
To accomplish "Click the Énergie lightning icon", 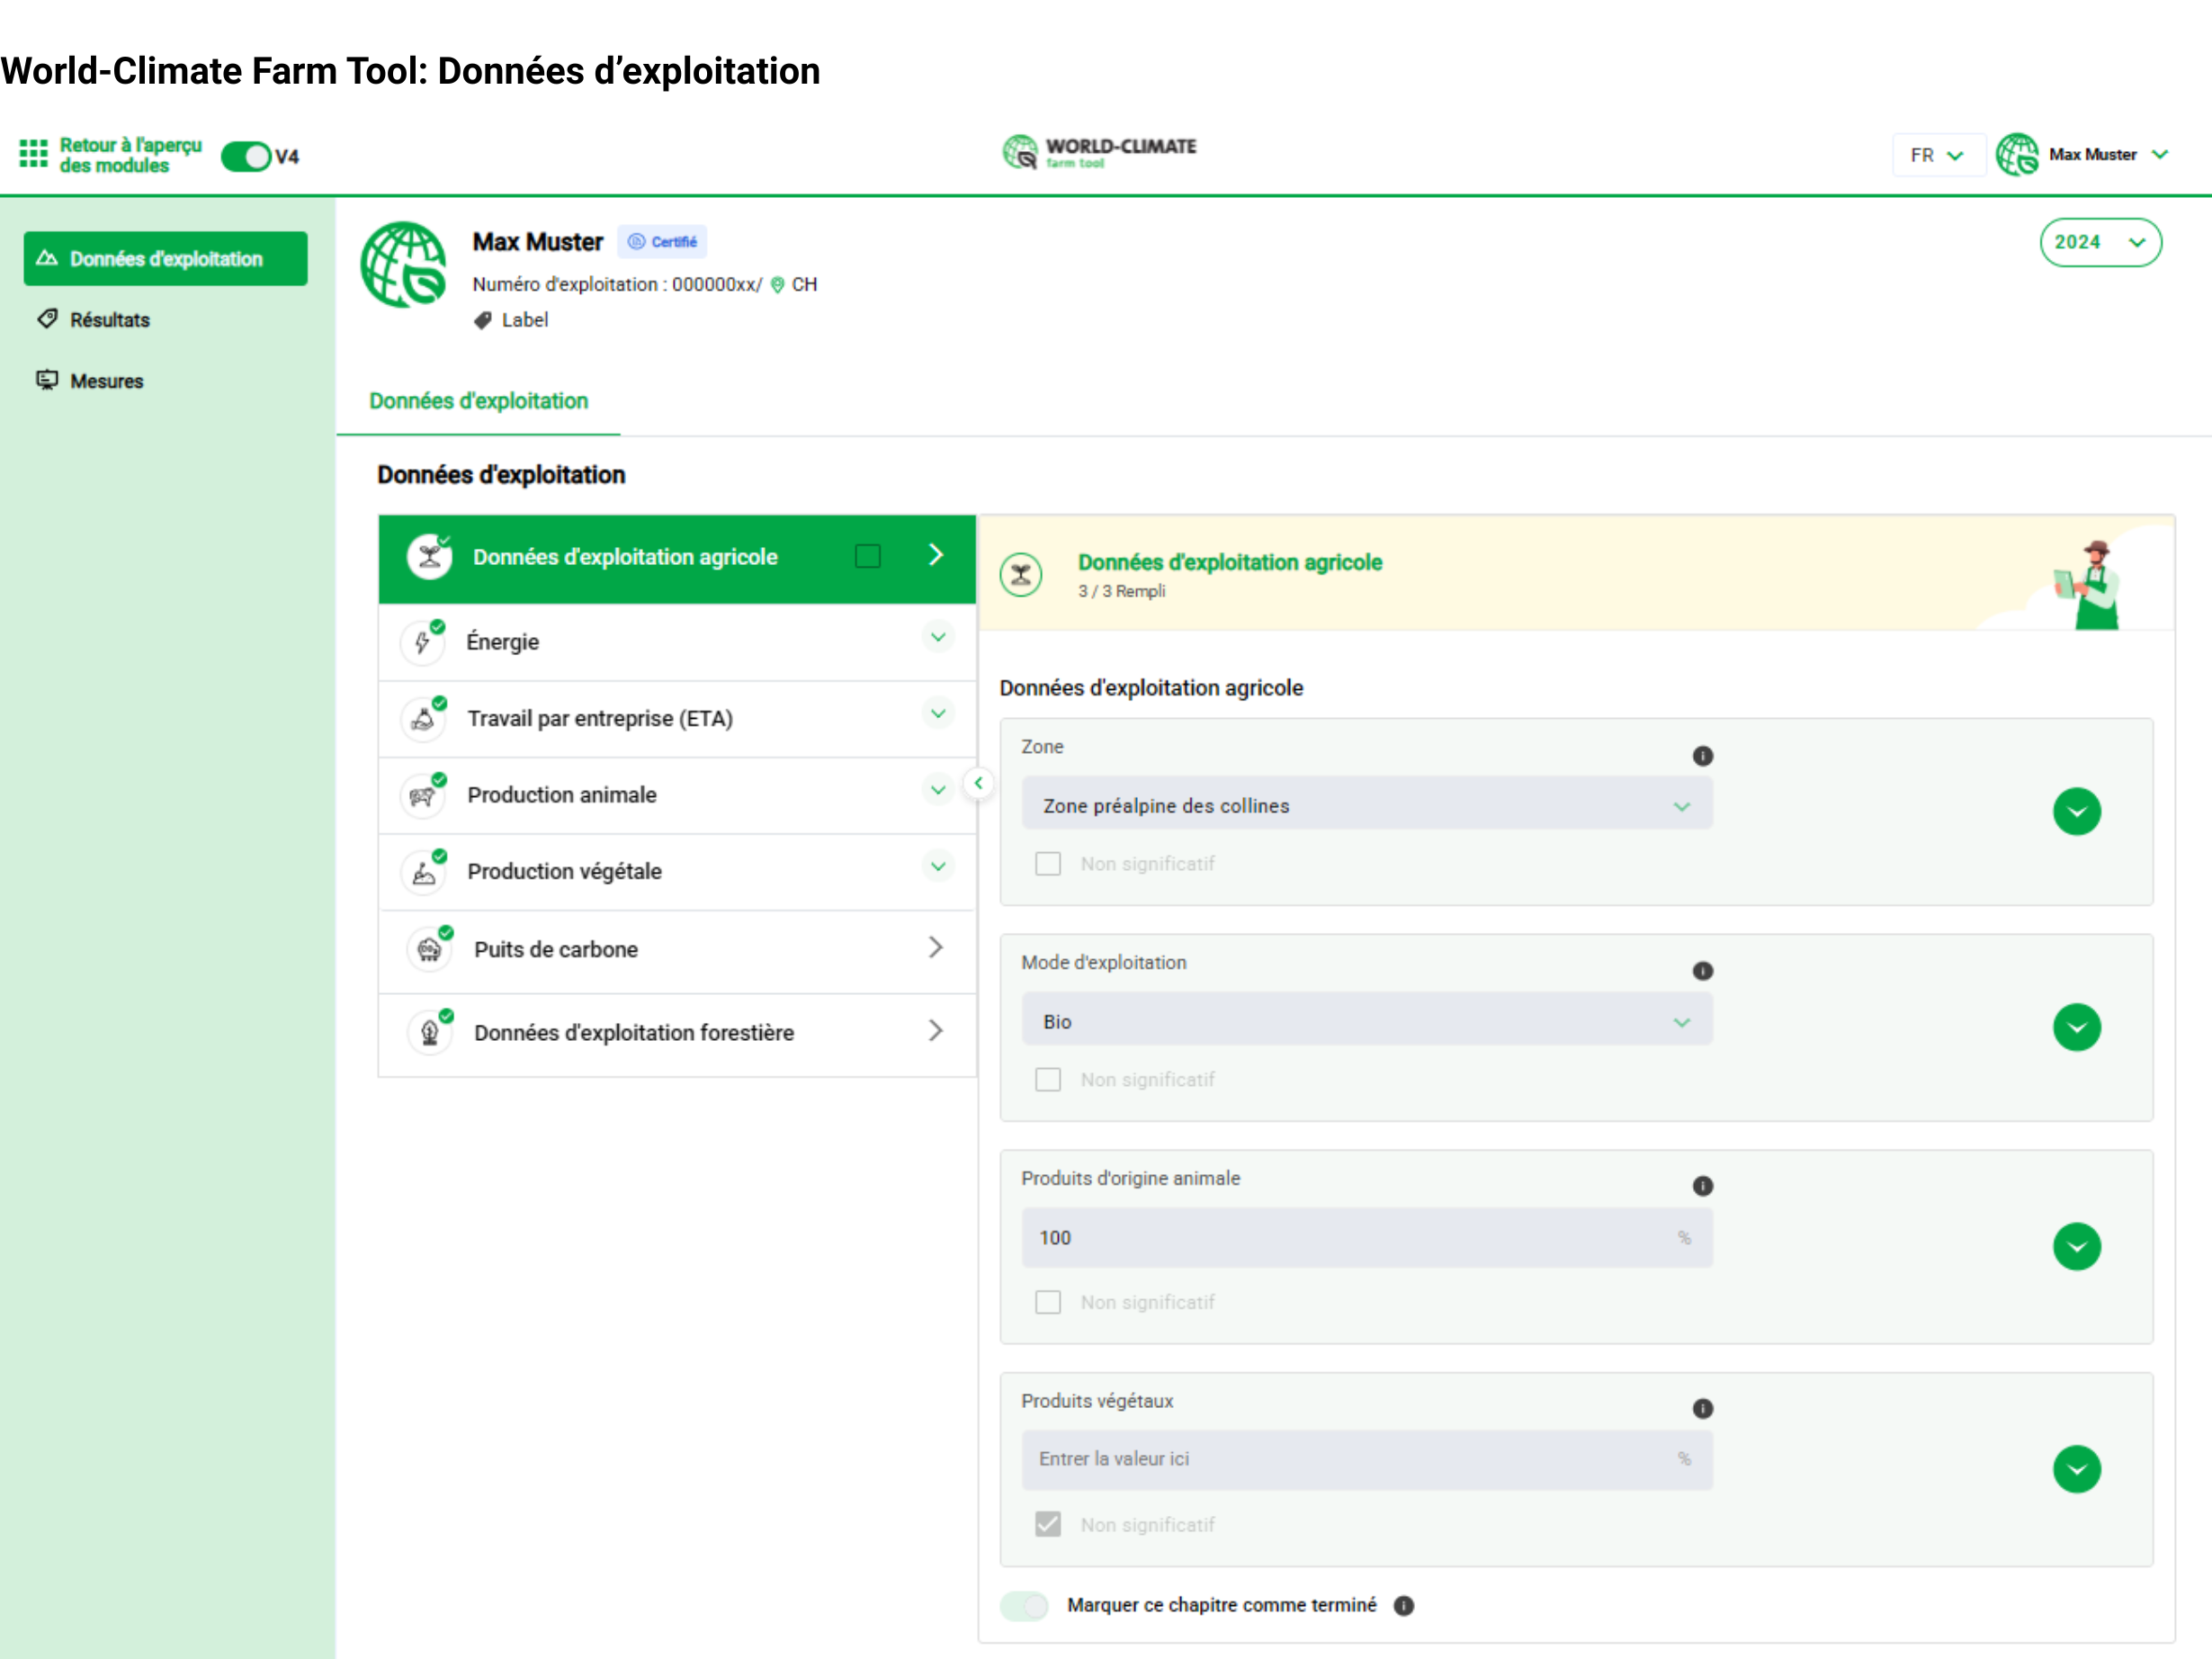I will [423, 642].
